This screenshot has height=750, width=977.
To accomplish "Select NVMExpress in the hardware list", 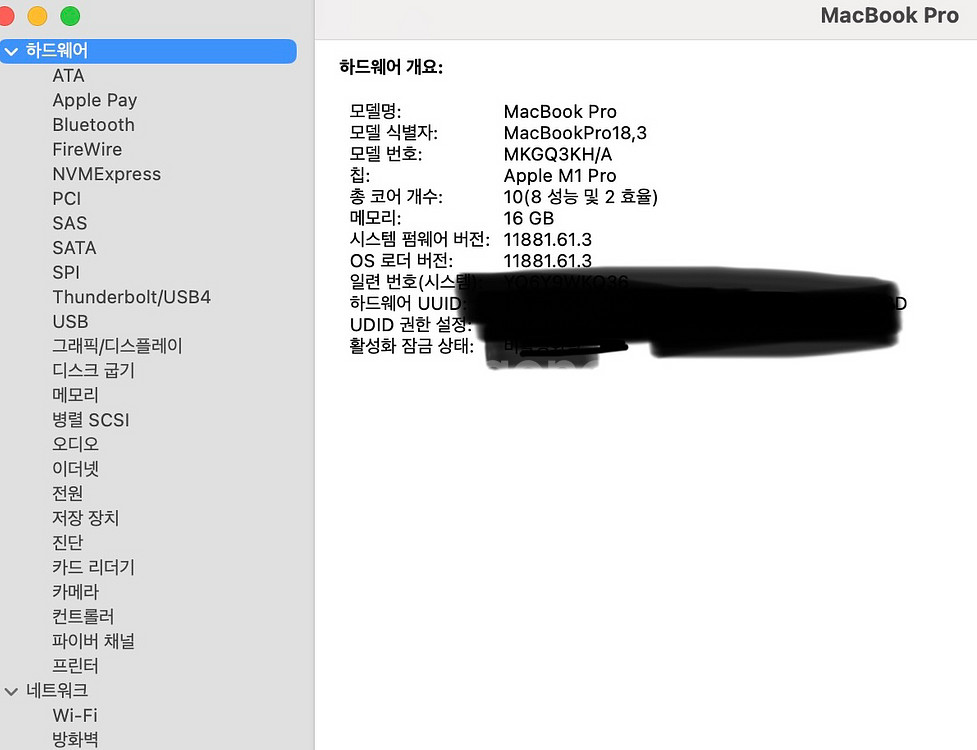I will click(106, 173).
